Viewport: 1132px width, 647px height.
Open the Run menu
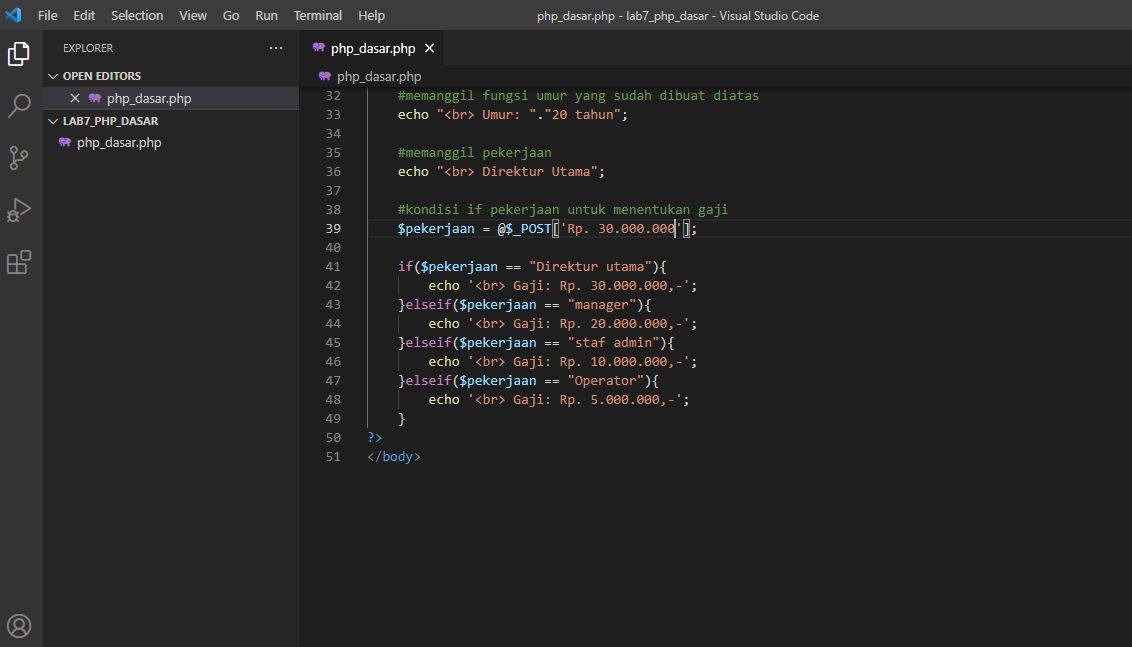point(266,15)
